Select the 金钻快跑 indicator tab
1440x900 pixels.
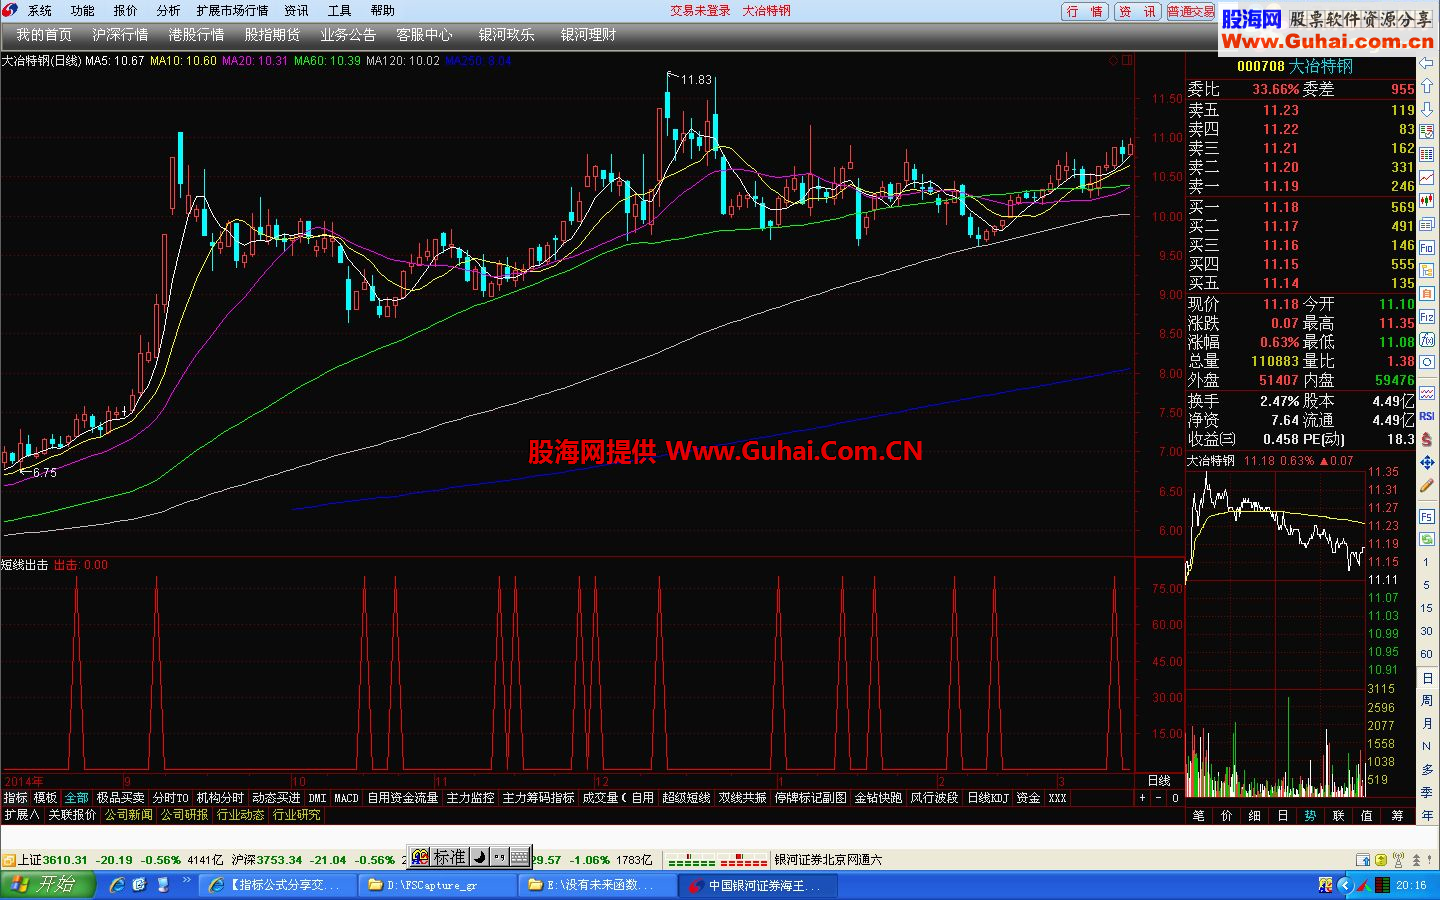(878, 798)
